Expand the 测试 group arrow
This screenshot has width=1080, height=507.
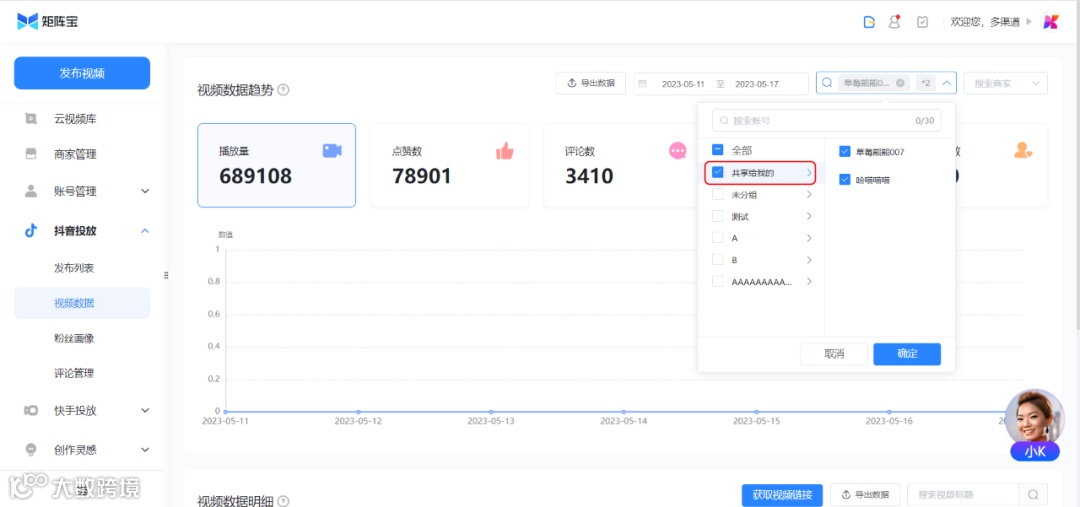click(x=809, y=216)
